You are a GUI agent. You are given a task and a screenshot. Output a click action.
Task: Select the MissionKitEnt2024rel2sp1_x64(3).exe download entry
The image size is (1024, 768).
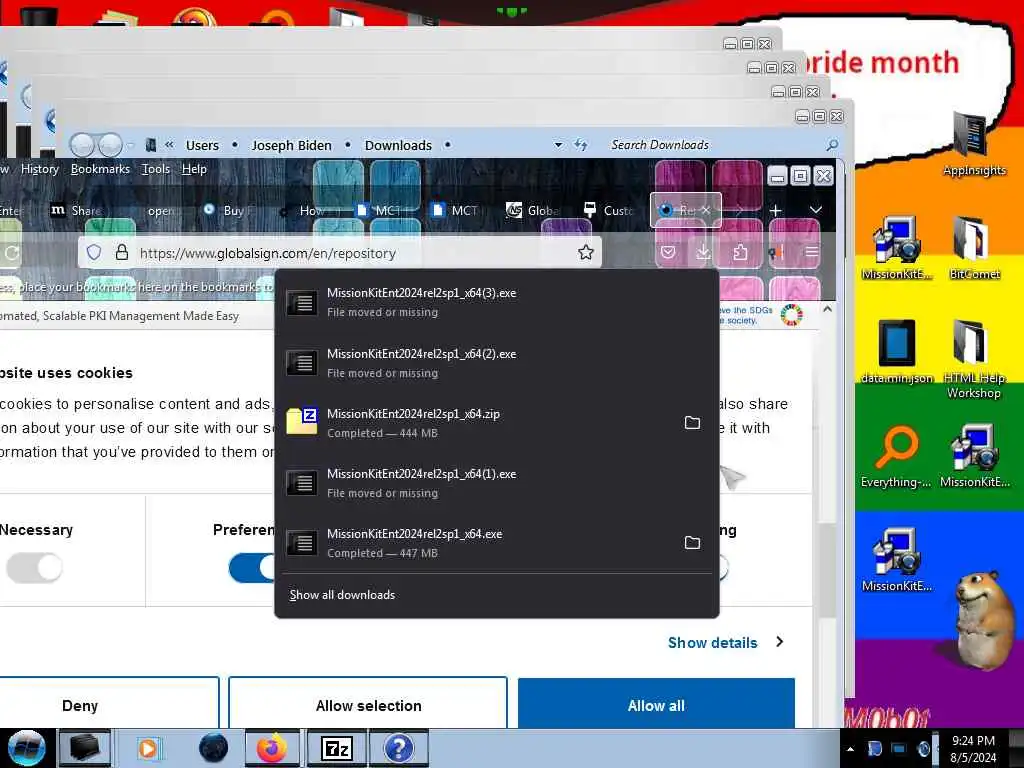click(x=497, y=302)
